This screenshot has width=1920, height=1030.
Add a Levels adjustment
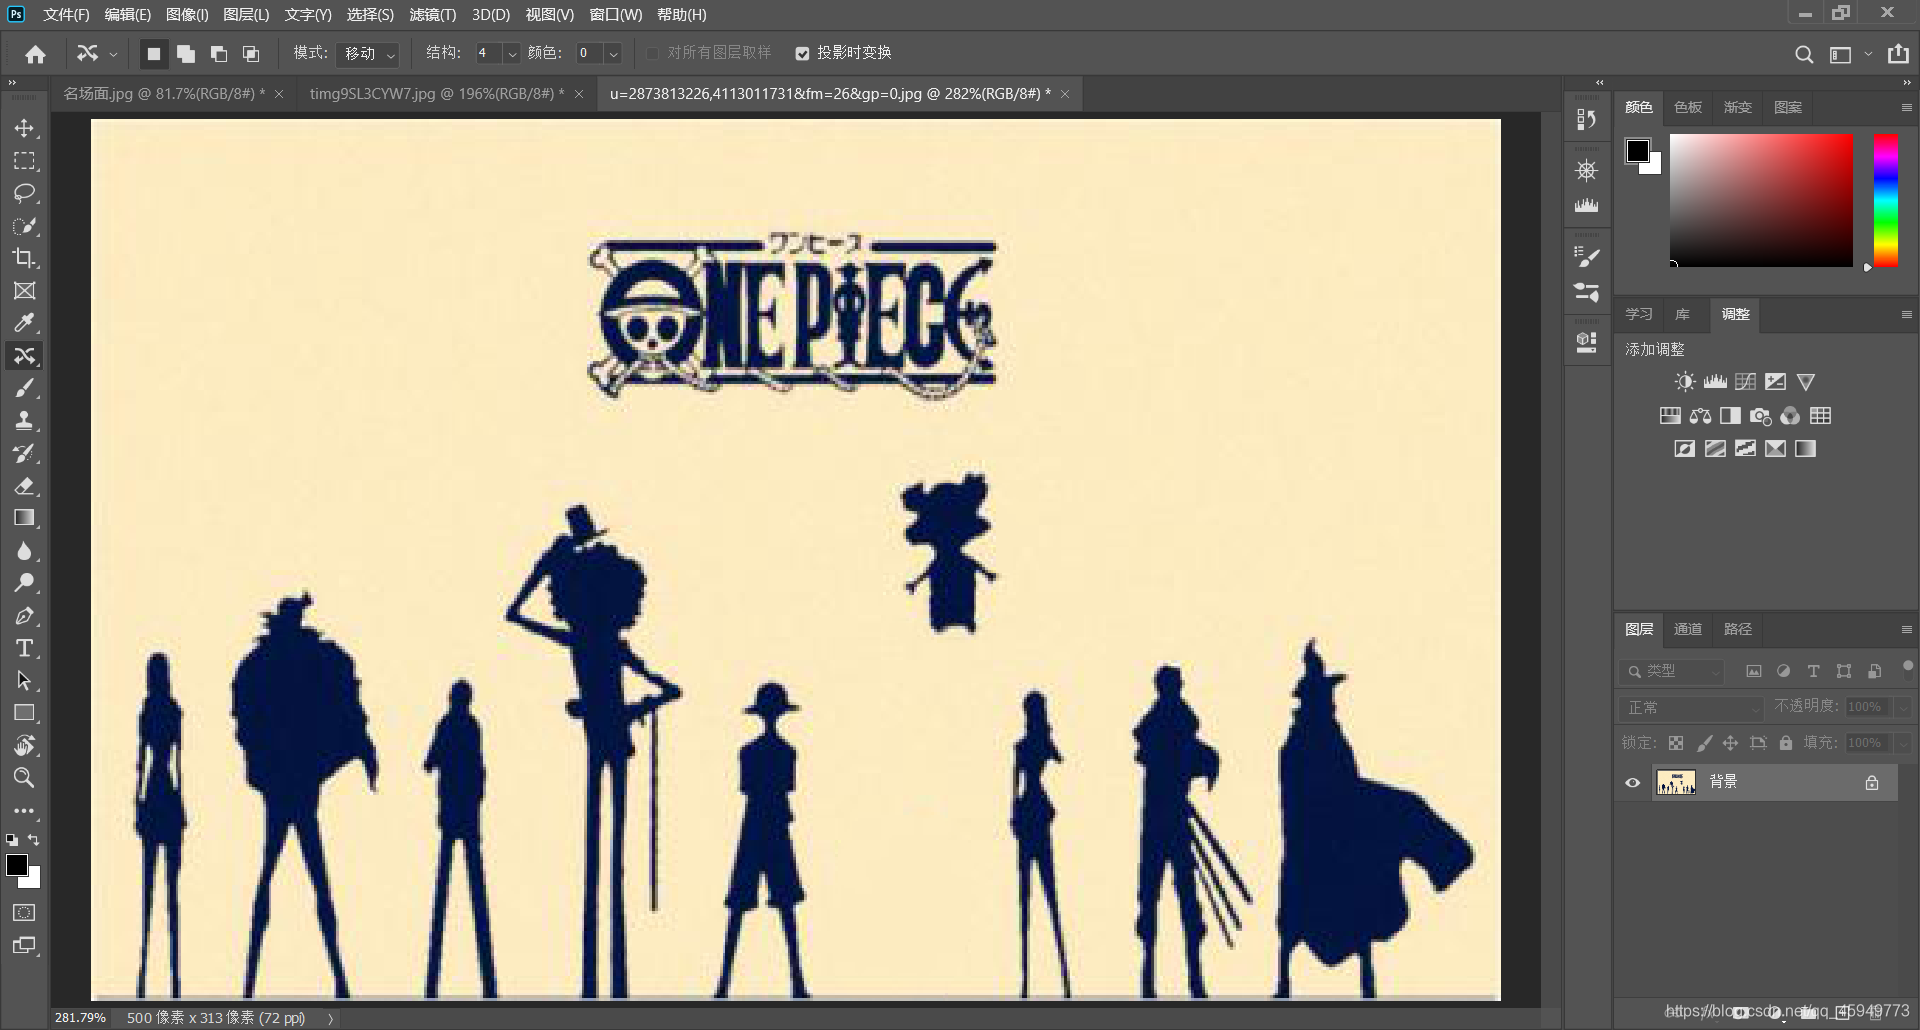pyautogui.click(x=1715, y=382)
